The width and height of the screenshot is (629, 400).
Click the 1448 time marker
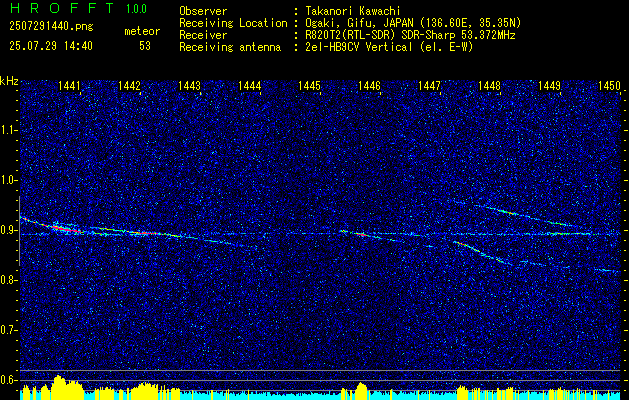489,86
